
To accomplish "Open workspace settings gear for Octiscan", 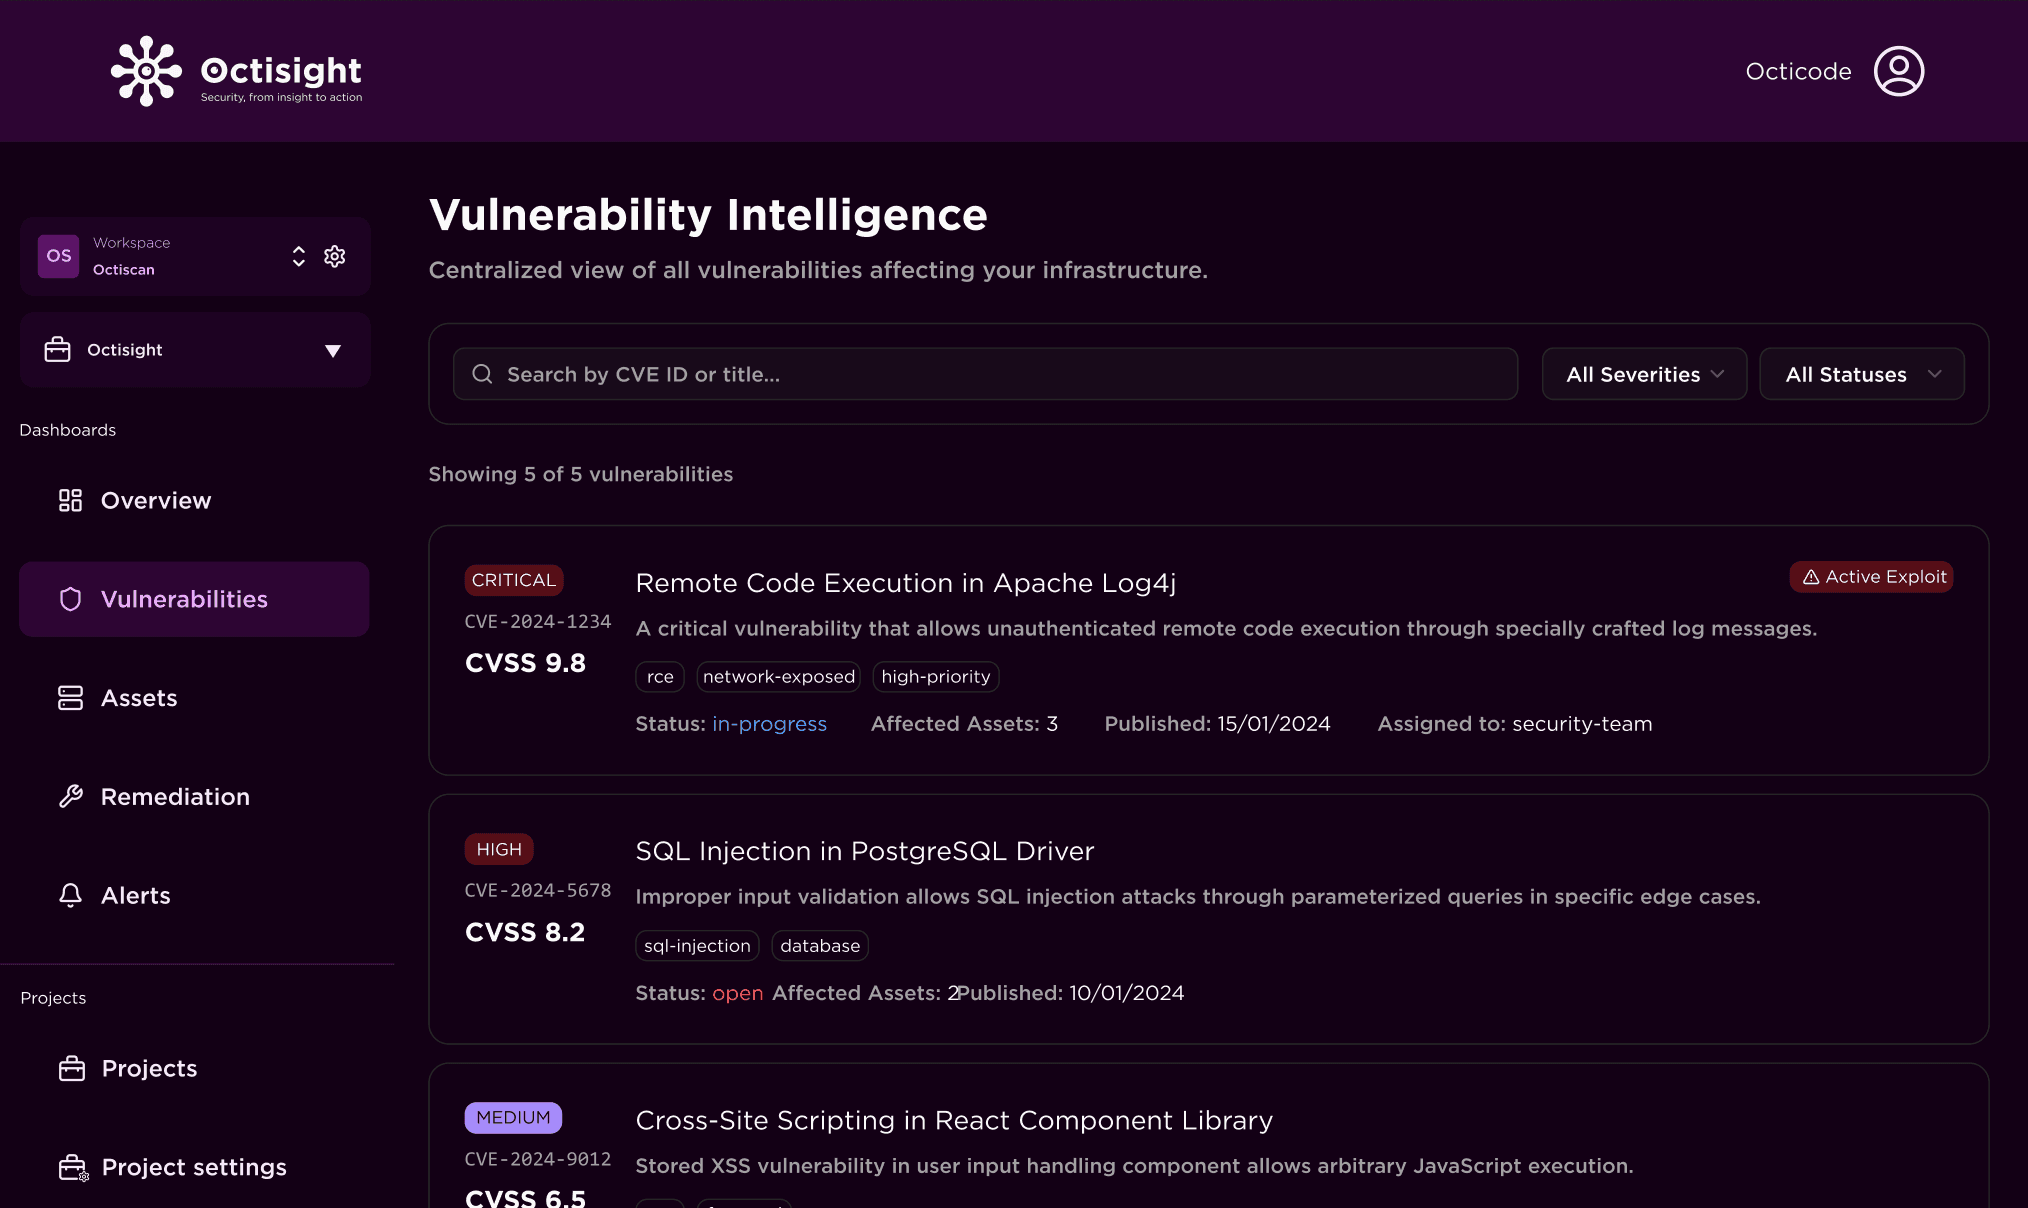I will [x=335, y=256].
